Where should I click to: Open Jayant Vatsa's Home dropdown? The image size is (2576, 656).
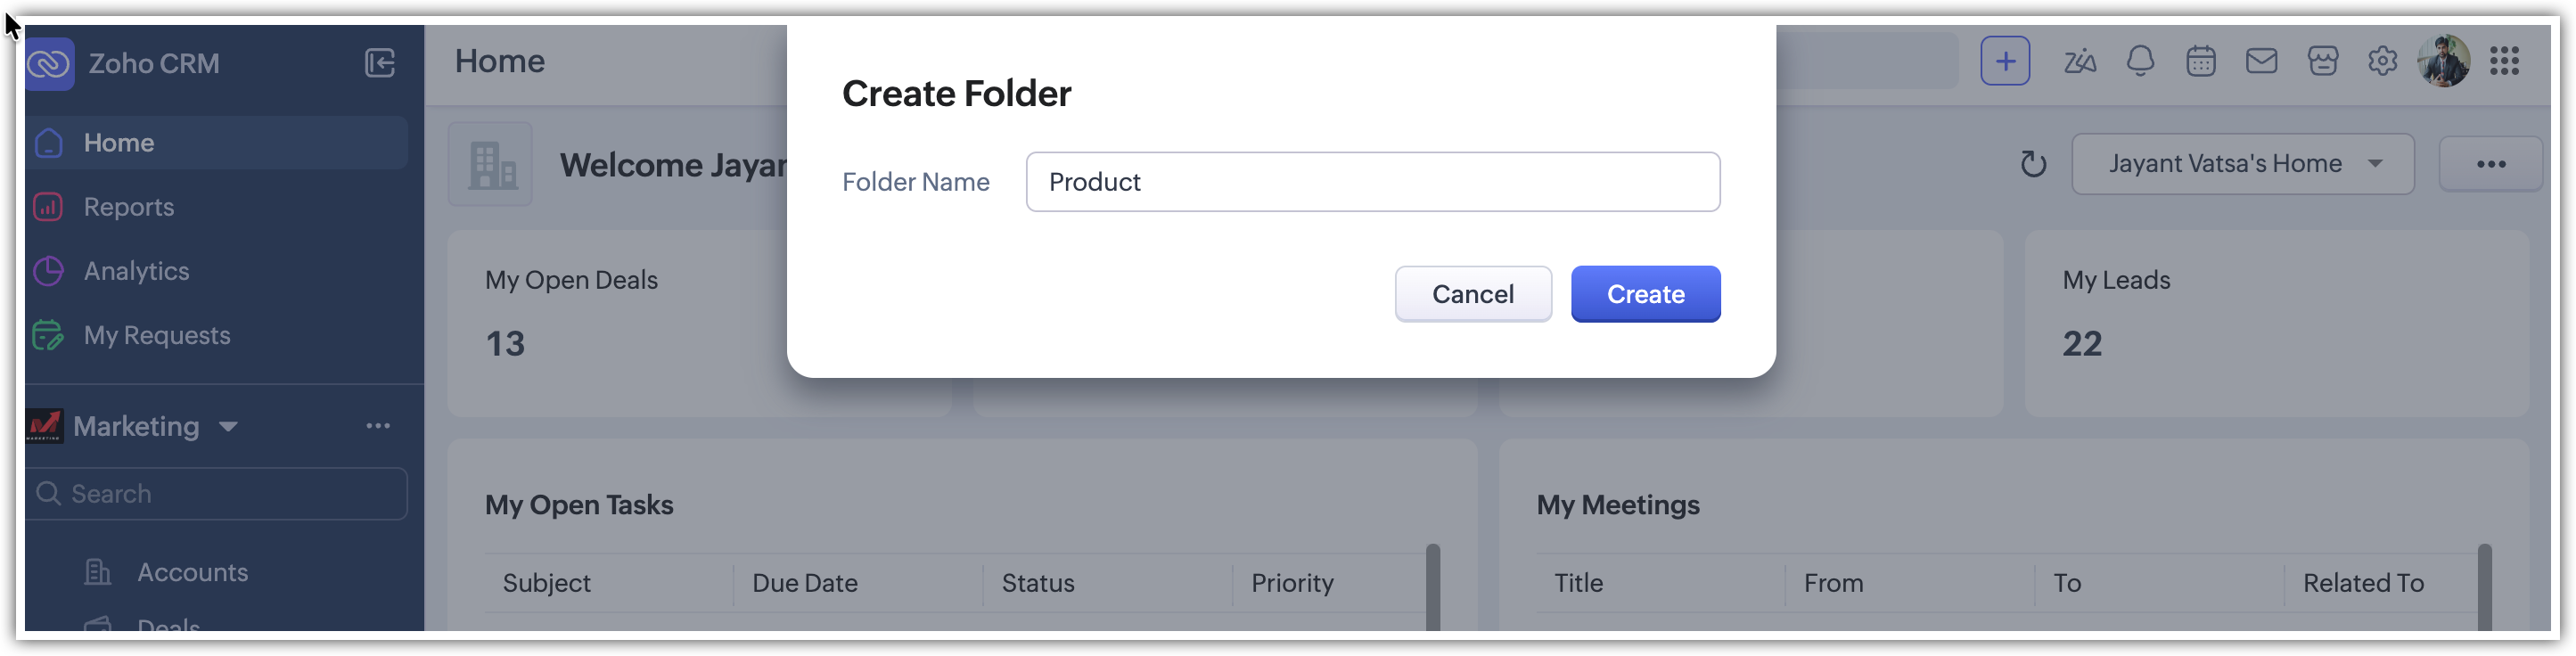2242,164
